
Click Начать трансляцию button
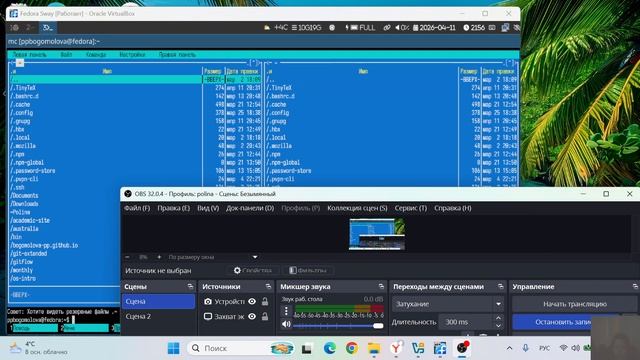(x=575, y=304)
